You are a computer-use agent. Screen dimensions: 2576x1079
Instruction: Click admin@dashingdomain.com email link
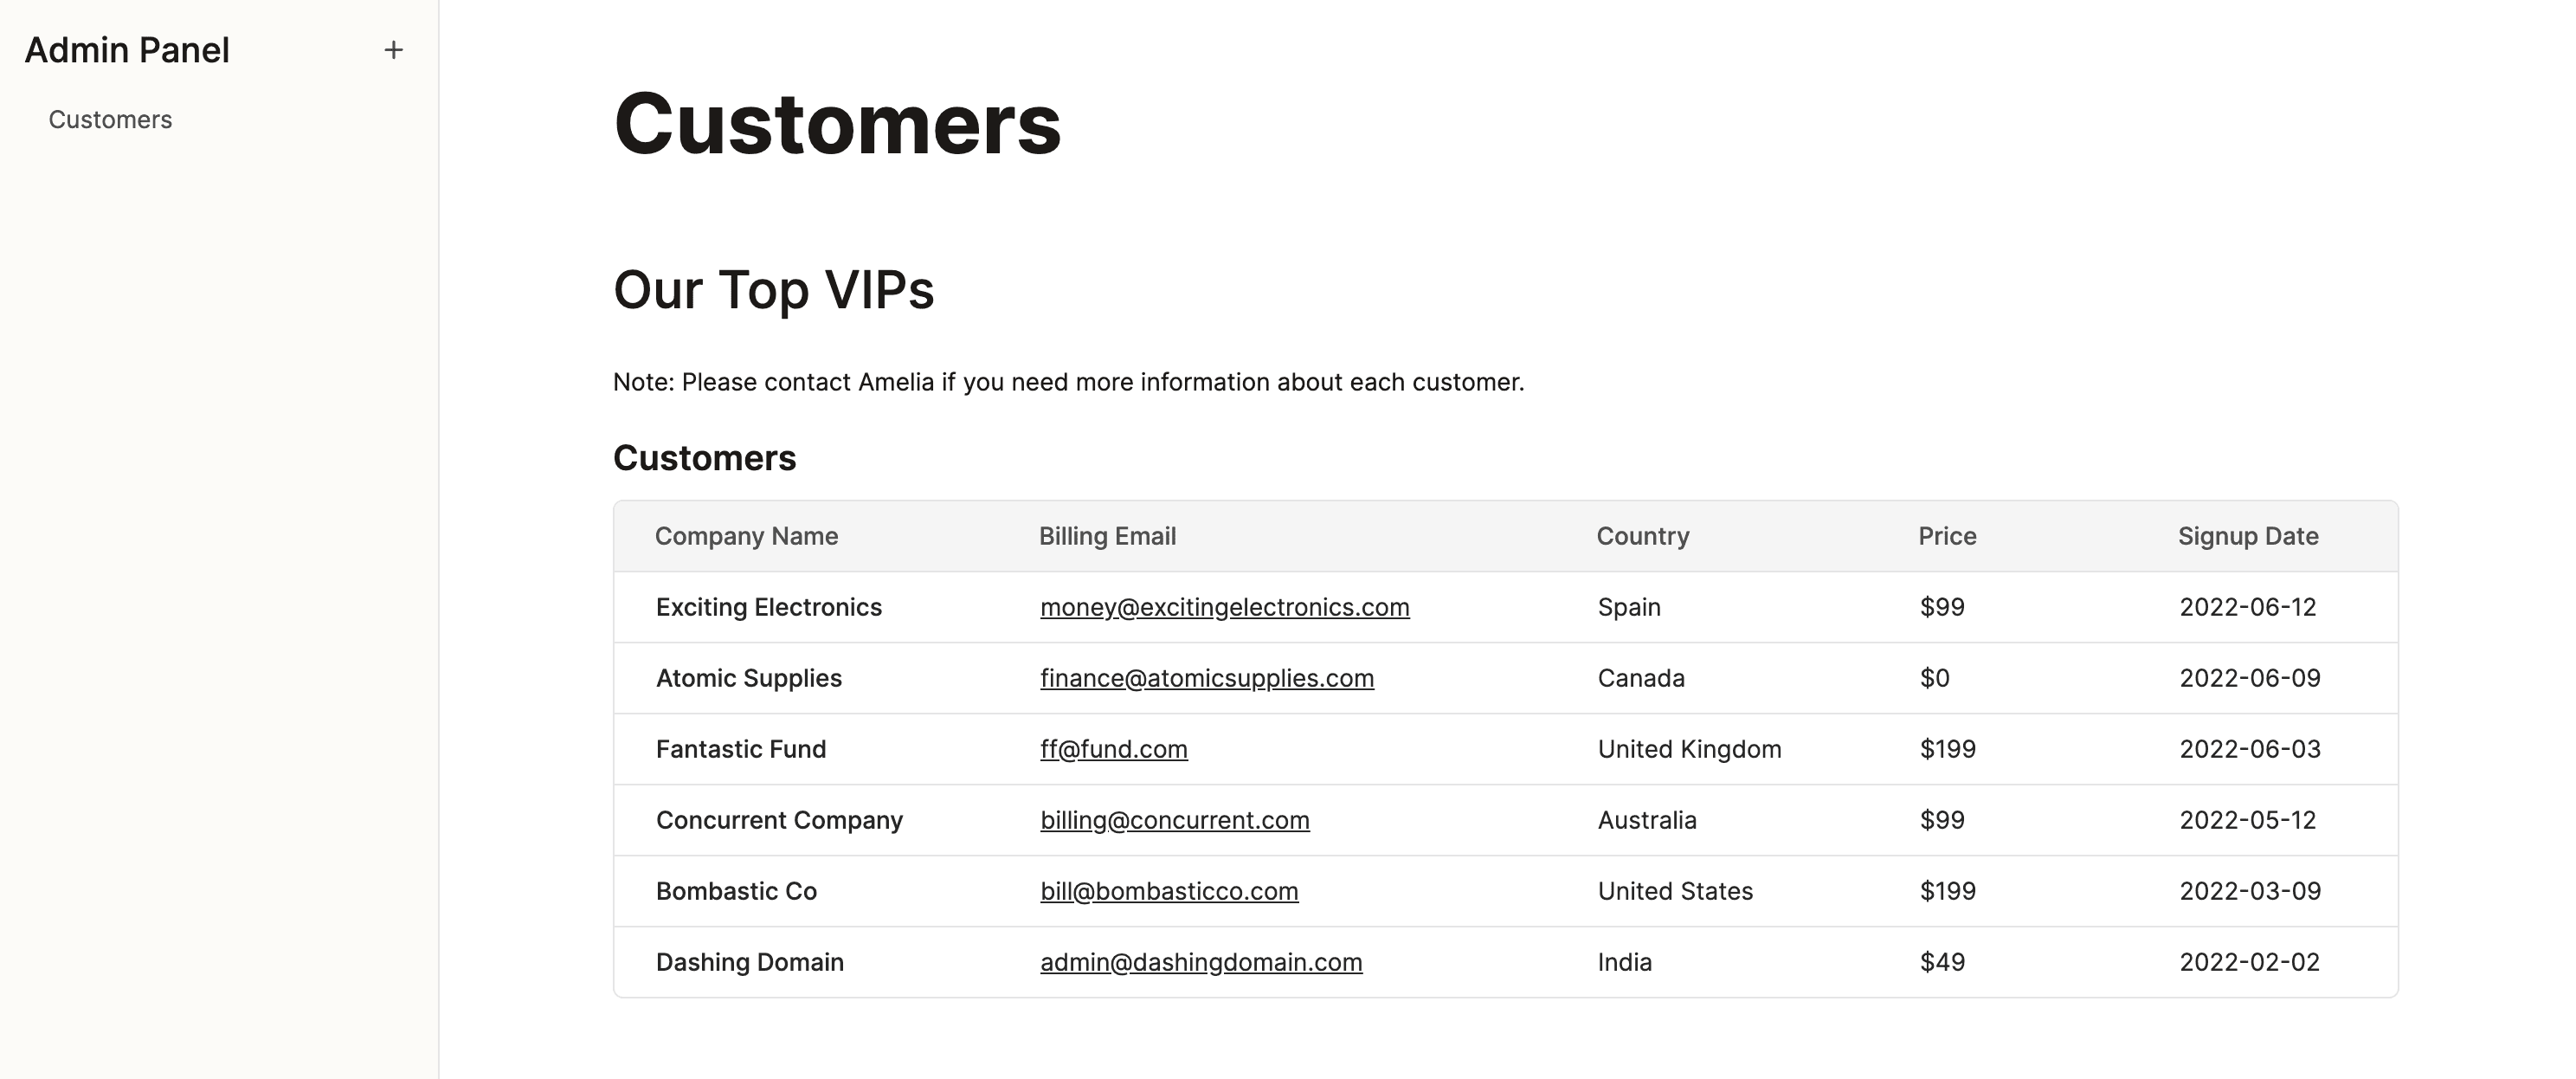1201,962
